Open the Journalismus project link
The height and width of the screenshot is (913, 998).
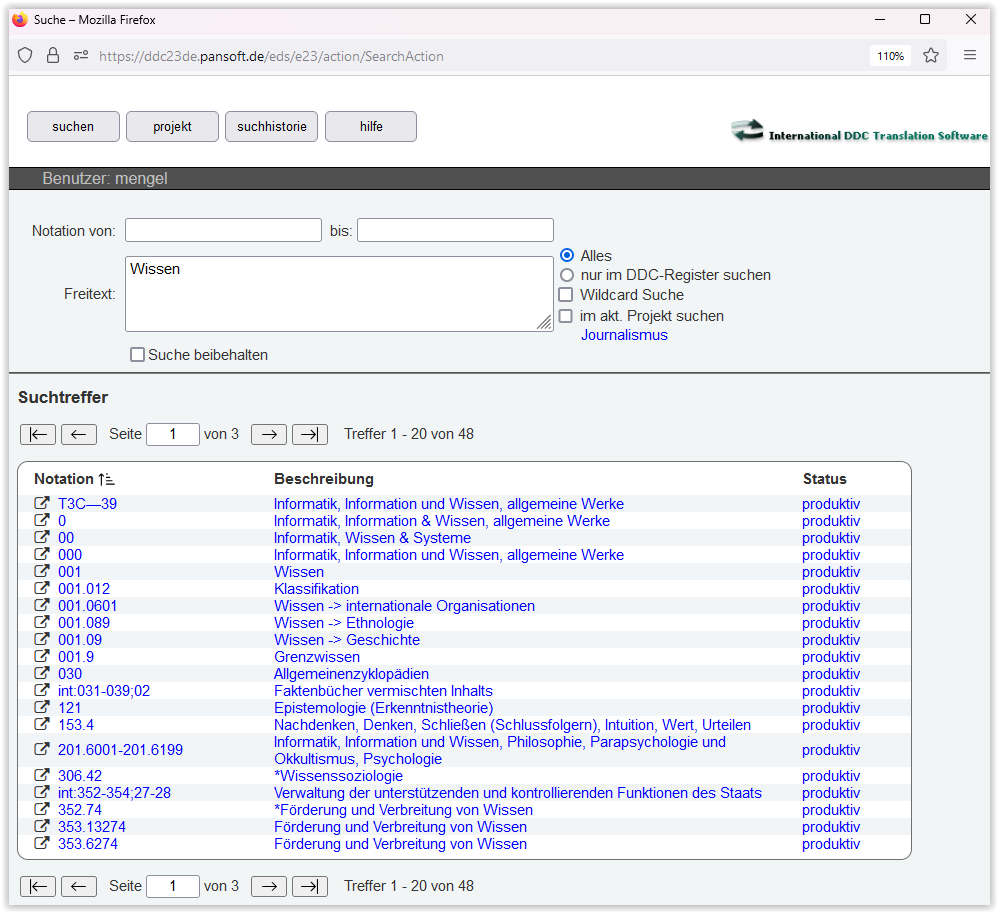pyautogui.click(x=624, y=335)
